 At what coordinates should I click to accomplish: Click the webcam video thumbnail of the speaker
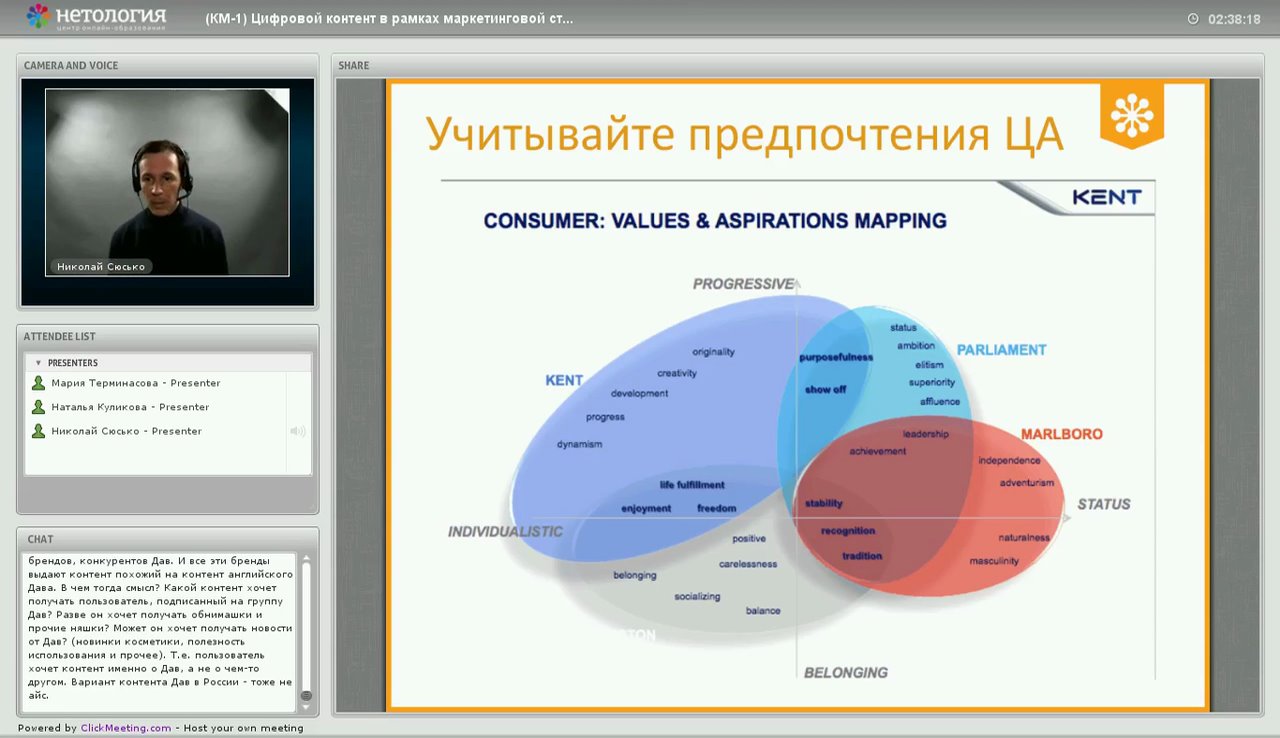(x=167, y=181)
